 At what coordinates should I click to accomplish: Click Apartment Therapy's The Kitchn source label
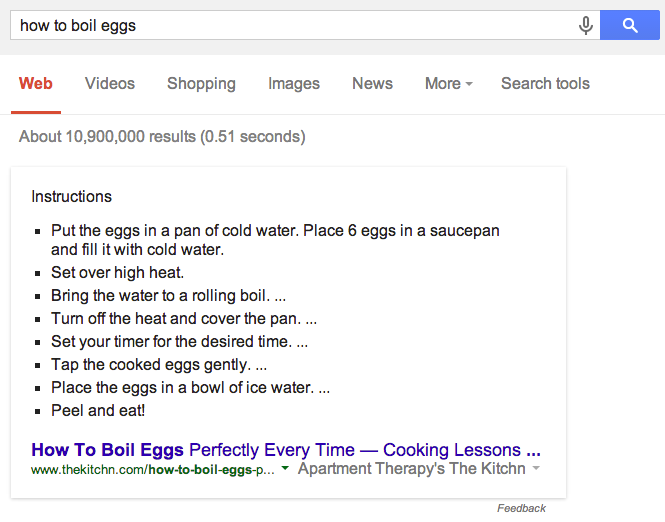411,469
